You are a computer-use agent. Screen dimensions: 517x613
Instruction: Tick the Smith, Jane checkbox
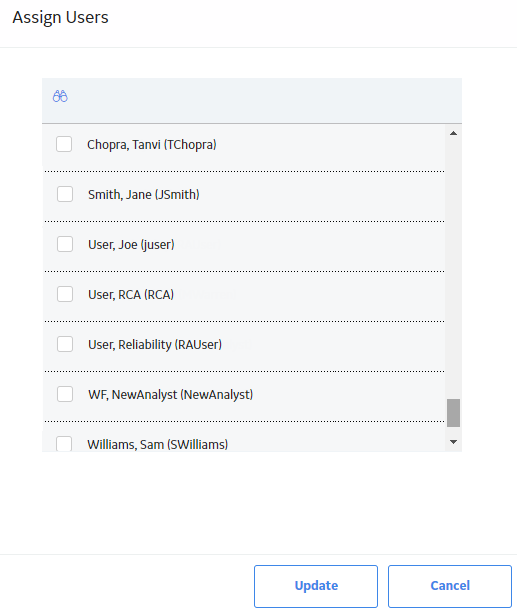click(x=65, y=194)
